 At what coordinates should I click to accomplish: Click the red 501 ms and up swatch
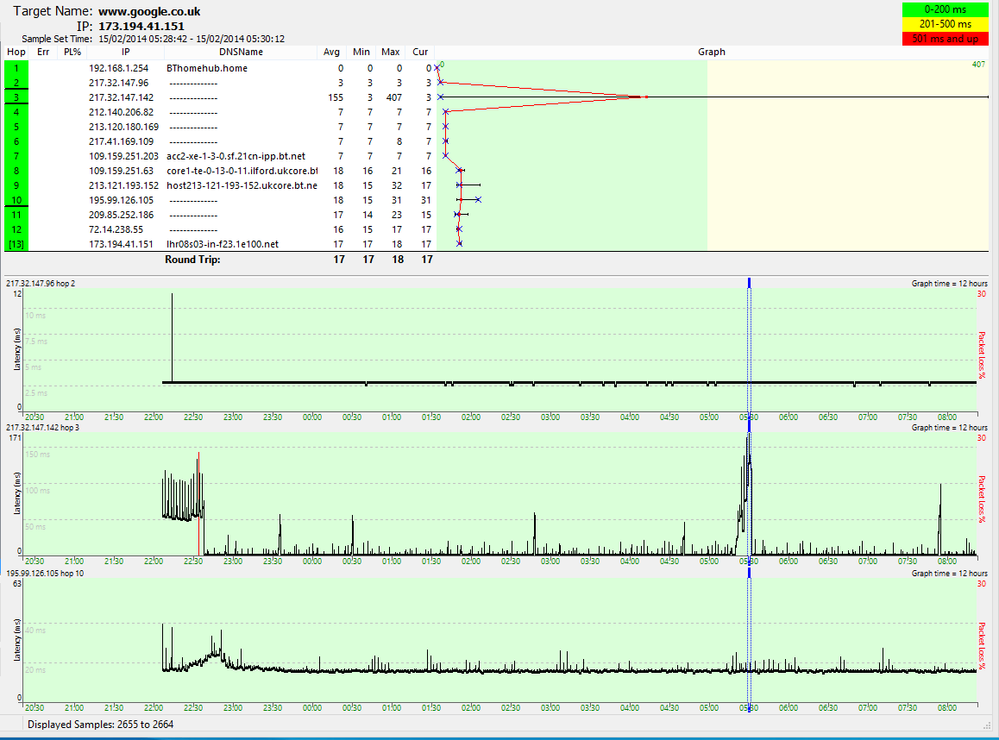click(945, 39)
